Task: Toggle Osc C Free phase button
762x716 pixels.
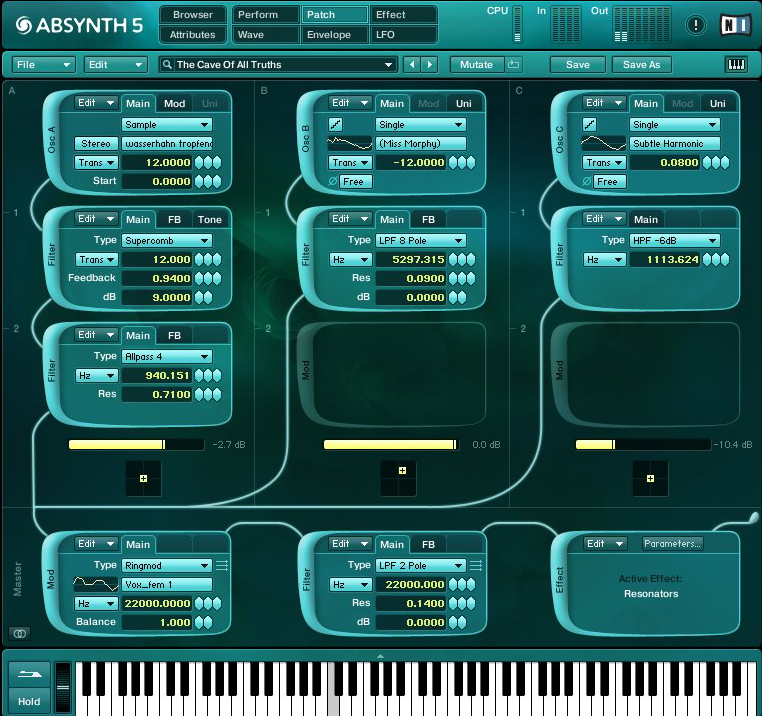Action: click(x=610, y=182)
